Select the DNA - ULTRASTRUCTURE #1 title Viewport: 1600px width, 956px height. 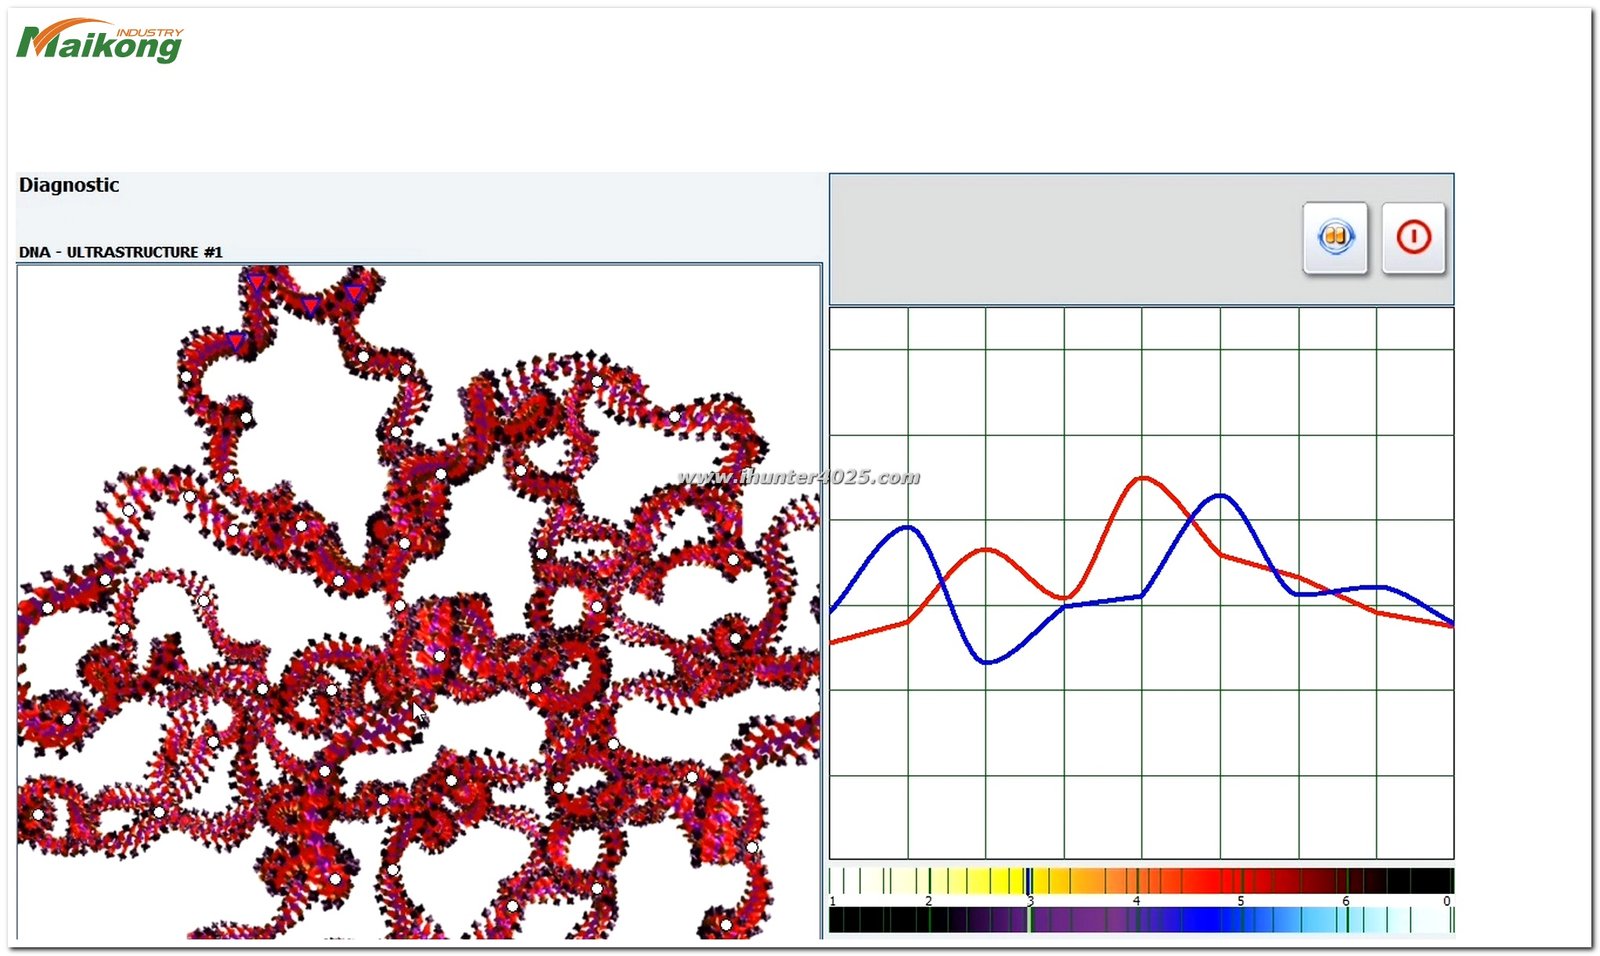tap(120, 252)
